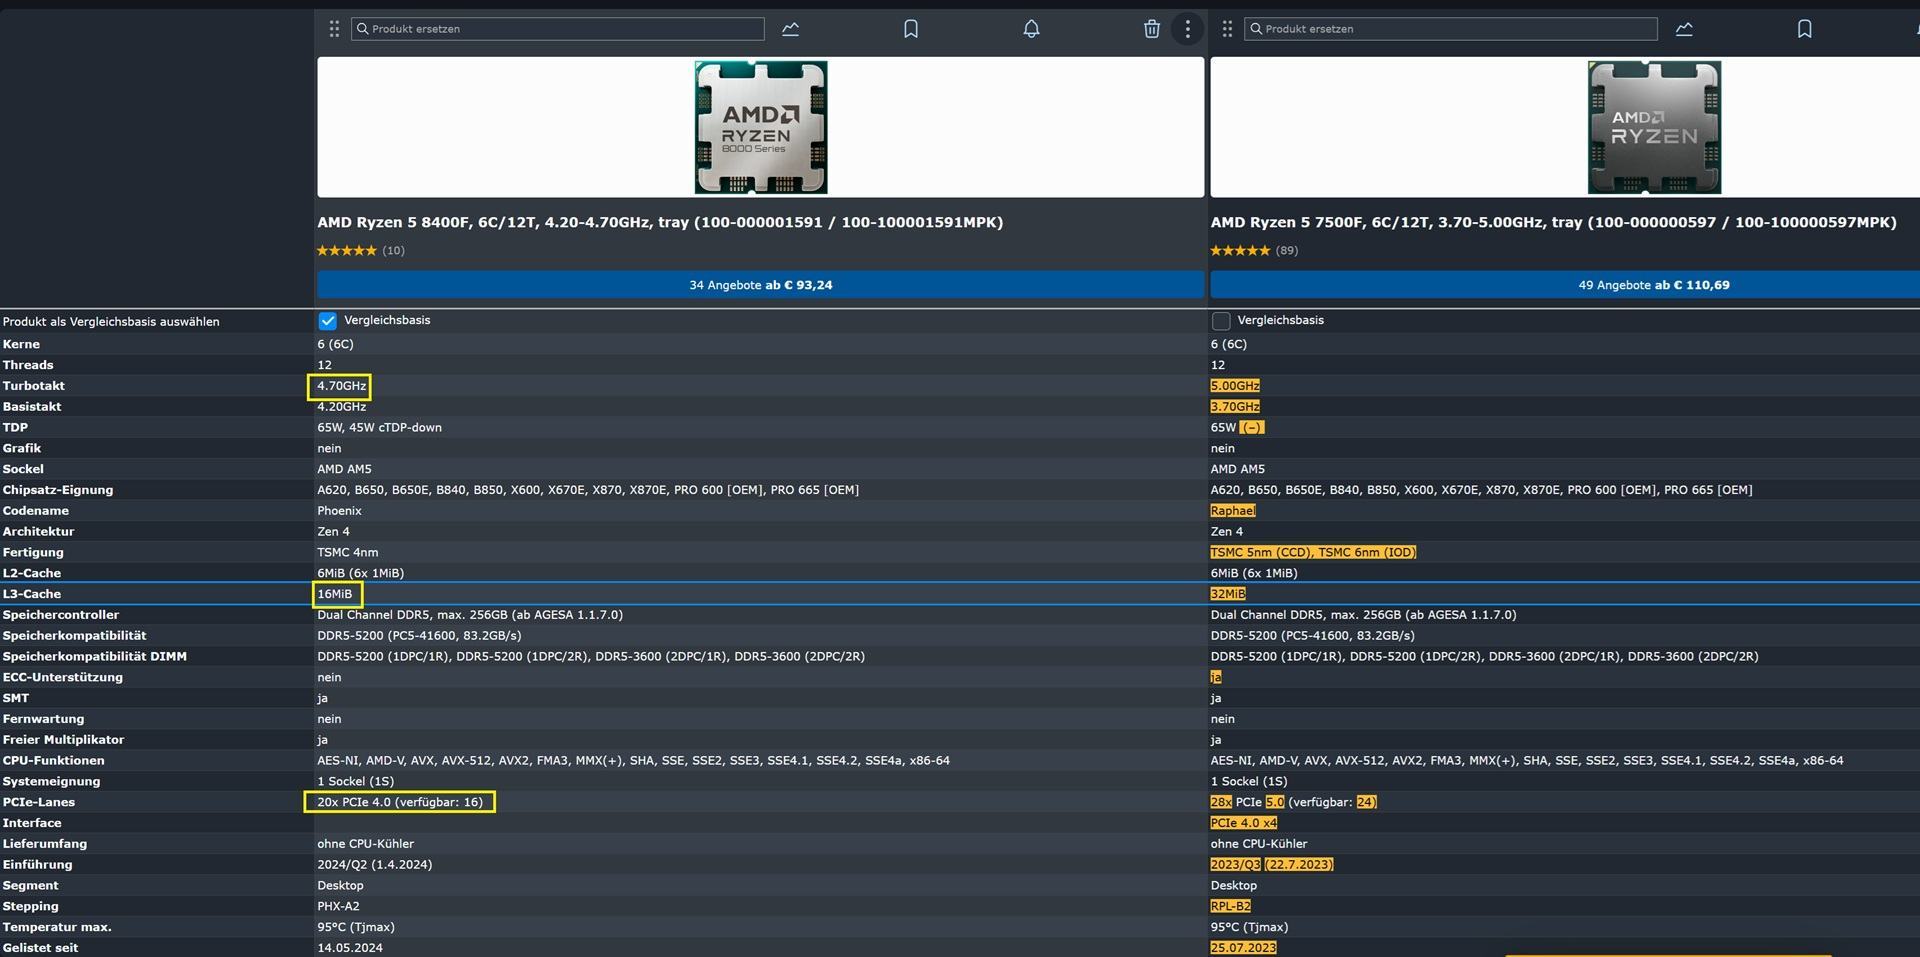Open '34 Angebote ab € 93,24' offers
Image resolution: width=1920 pixels, height=957 pixels.
tap(760, 285)
